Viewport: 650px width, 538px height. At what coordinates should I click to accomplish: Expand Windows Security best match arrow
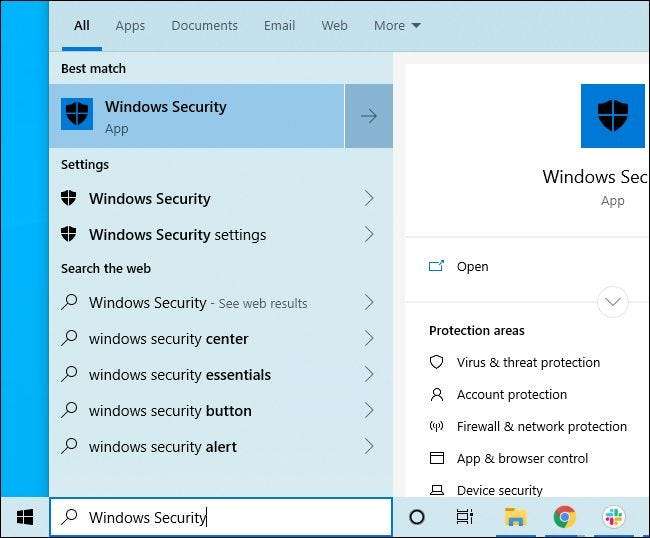coord(369,116)
